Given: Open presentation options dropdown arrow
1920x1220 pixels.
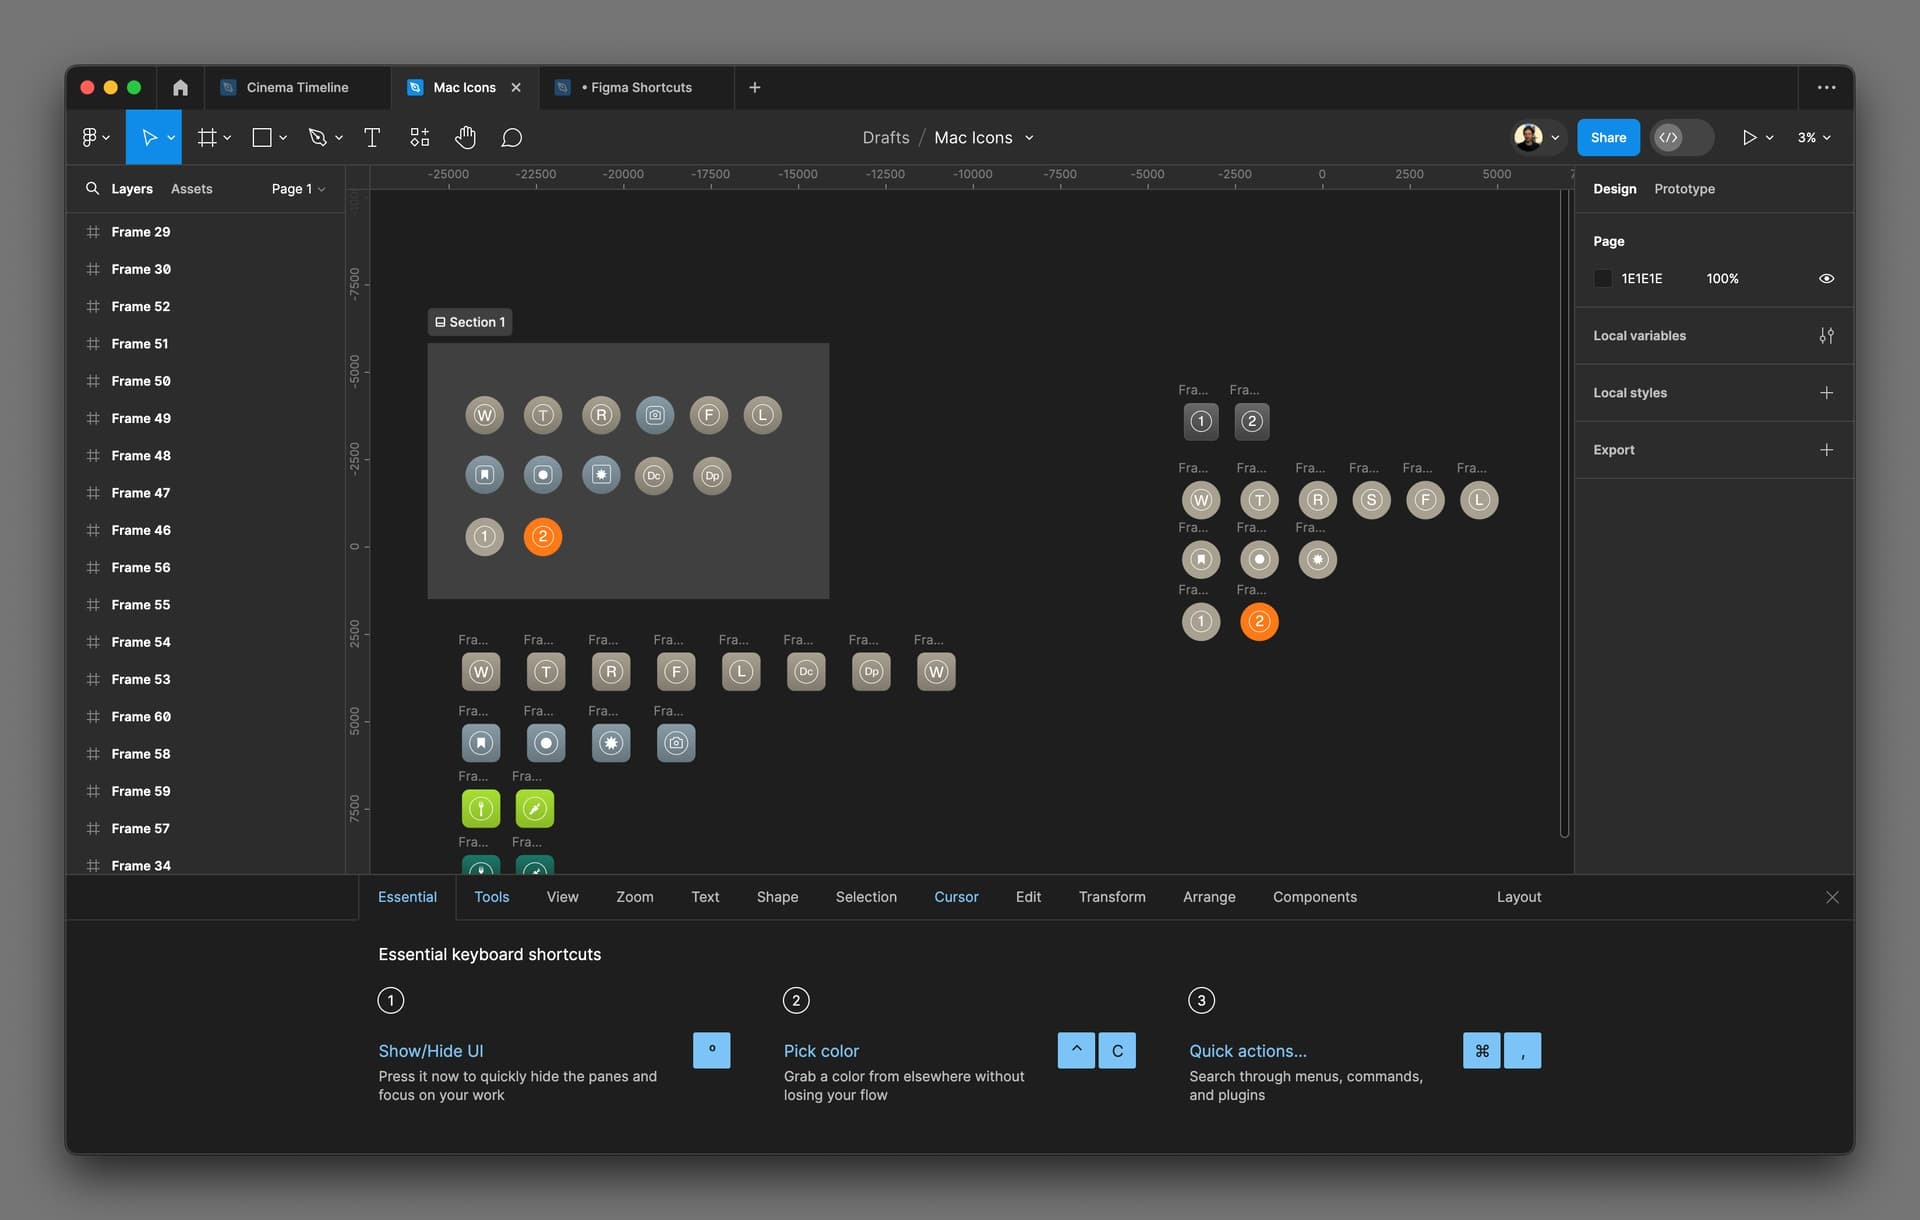Looking at the screenshot, I should (1770, 138).
